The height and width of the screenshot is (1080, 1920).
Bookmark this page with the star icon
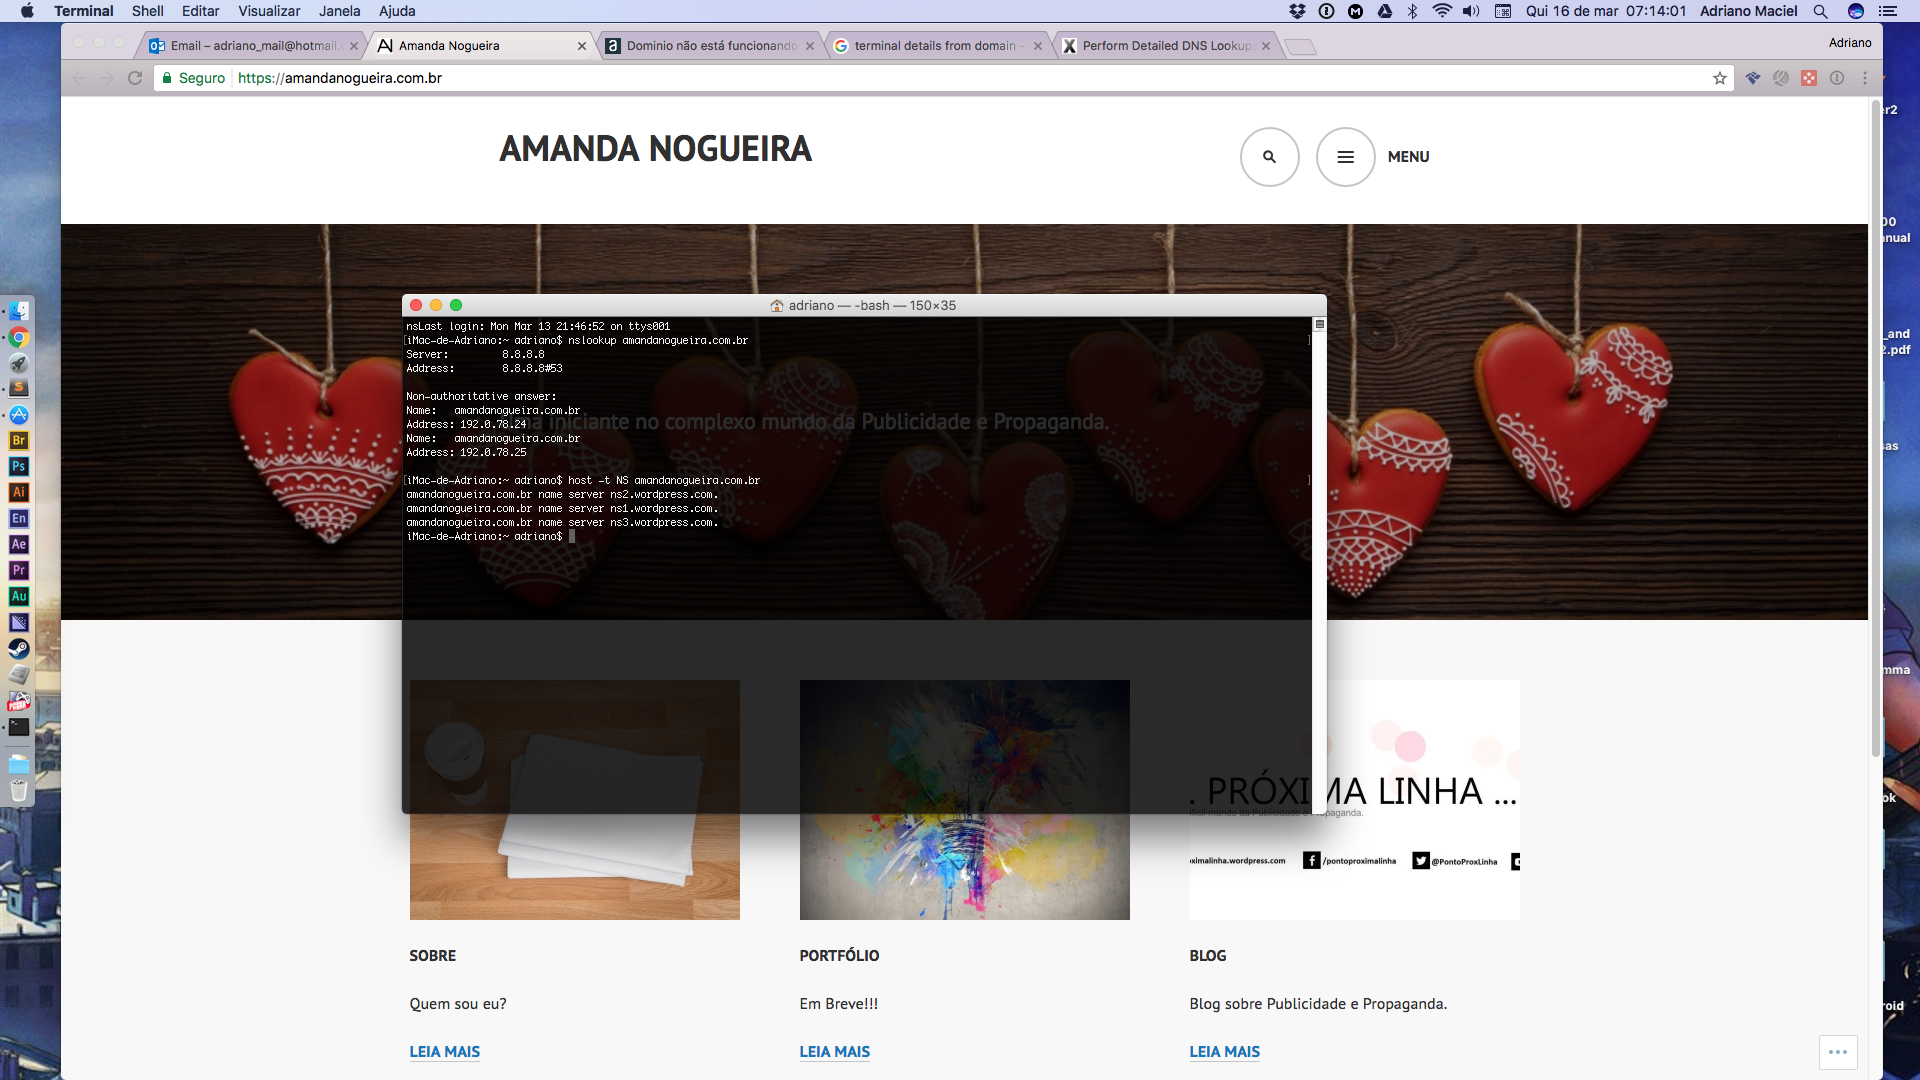[x=1720, y=78]
